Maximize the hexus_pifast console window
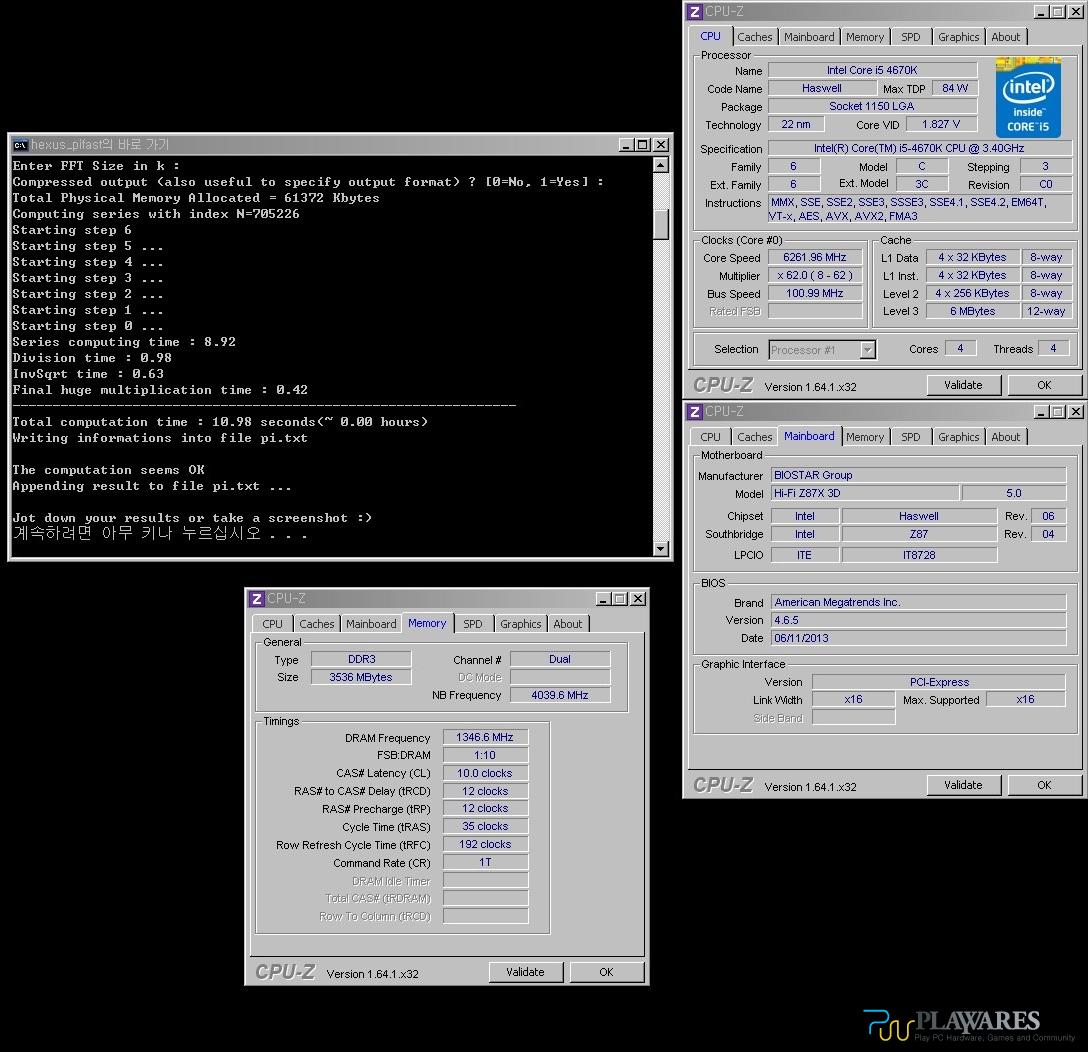The width and height of the screenshot is (1088, 1052). (643, 144)
